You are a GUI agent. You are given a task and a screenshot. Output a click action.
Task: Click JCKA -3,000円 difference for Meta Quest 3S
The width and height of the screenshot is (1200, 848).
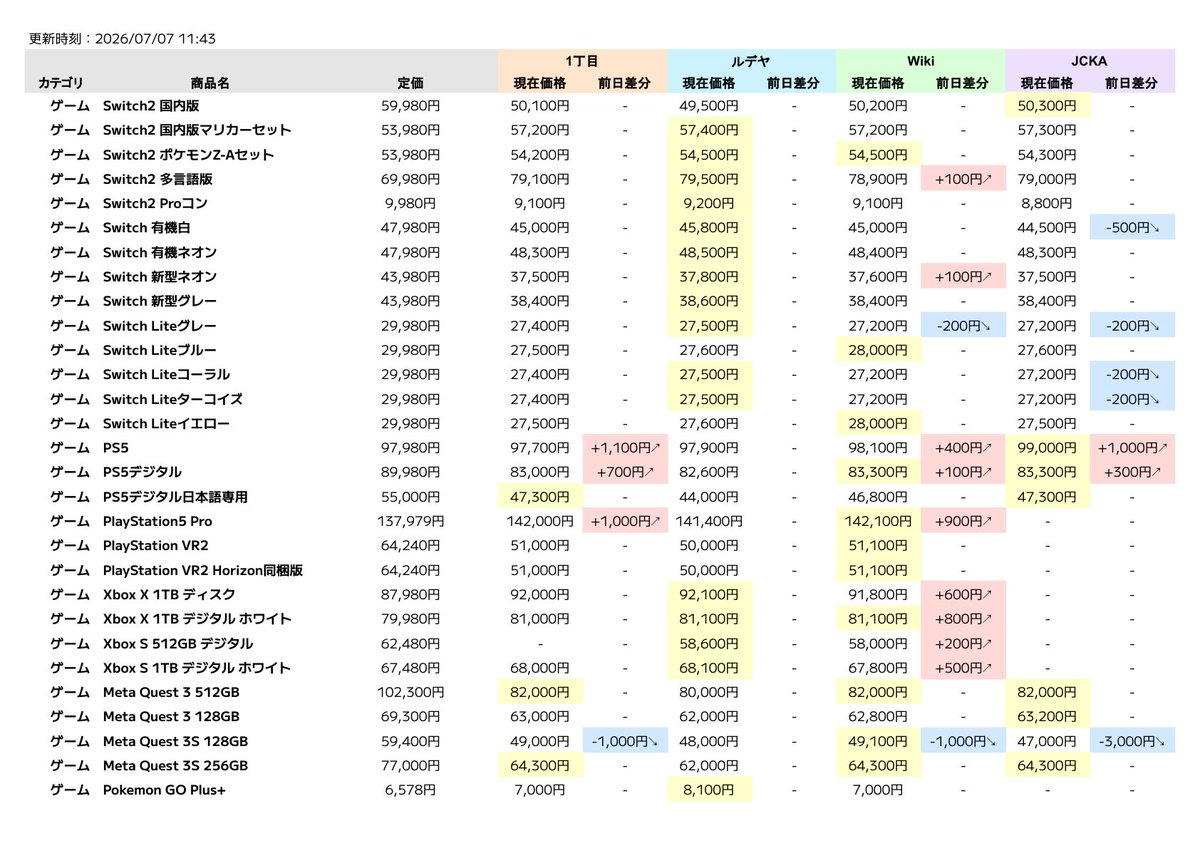point(1132,742)
